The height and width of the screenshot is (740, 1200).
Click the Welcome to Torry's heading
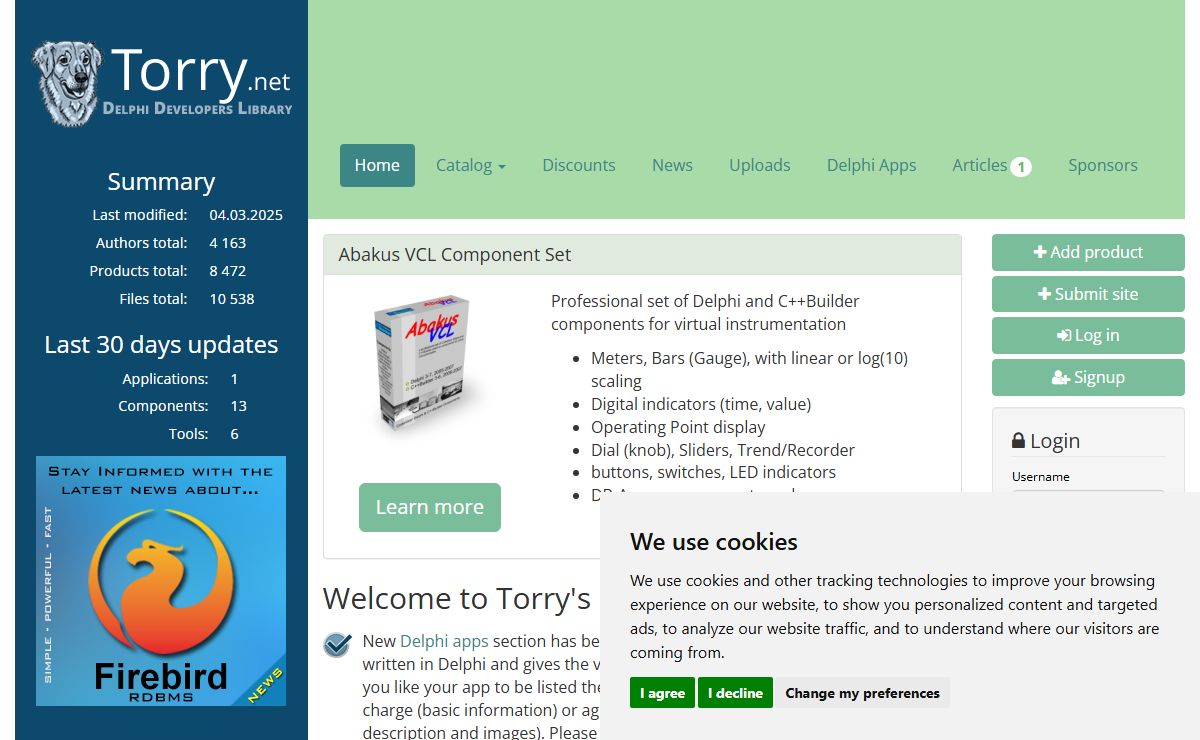pos(457,598)
